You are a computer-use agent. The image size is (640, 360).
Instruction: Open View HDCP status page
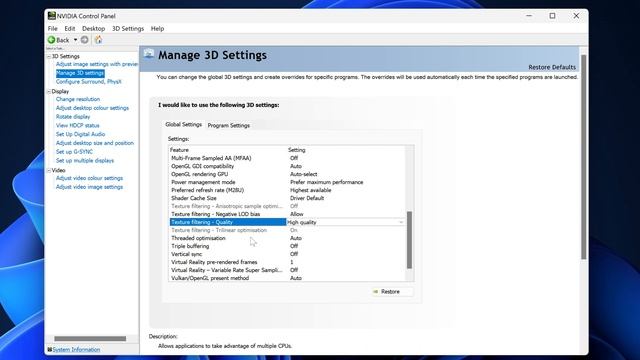pos(78,125)
